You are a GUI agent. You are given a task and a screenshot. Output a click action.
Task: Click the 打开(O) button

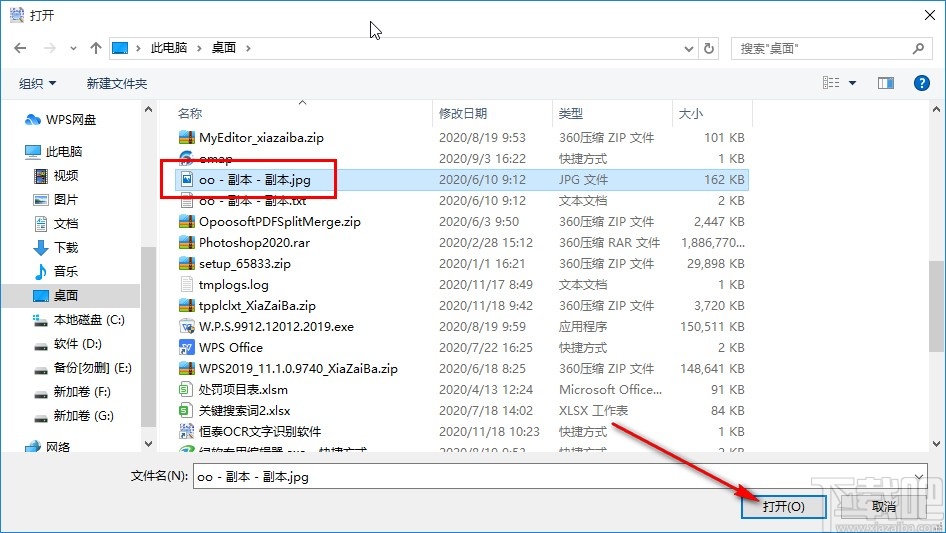click(783, 506)
